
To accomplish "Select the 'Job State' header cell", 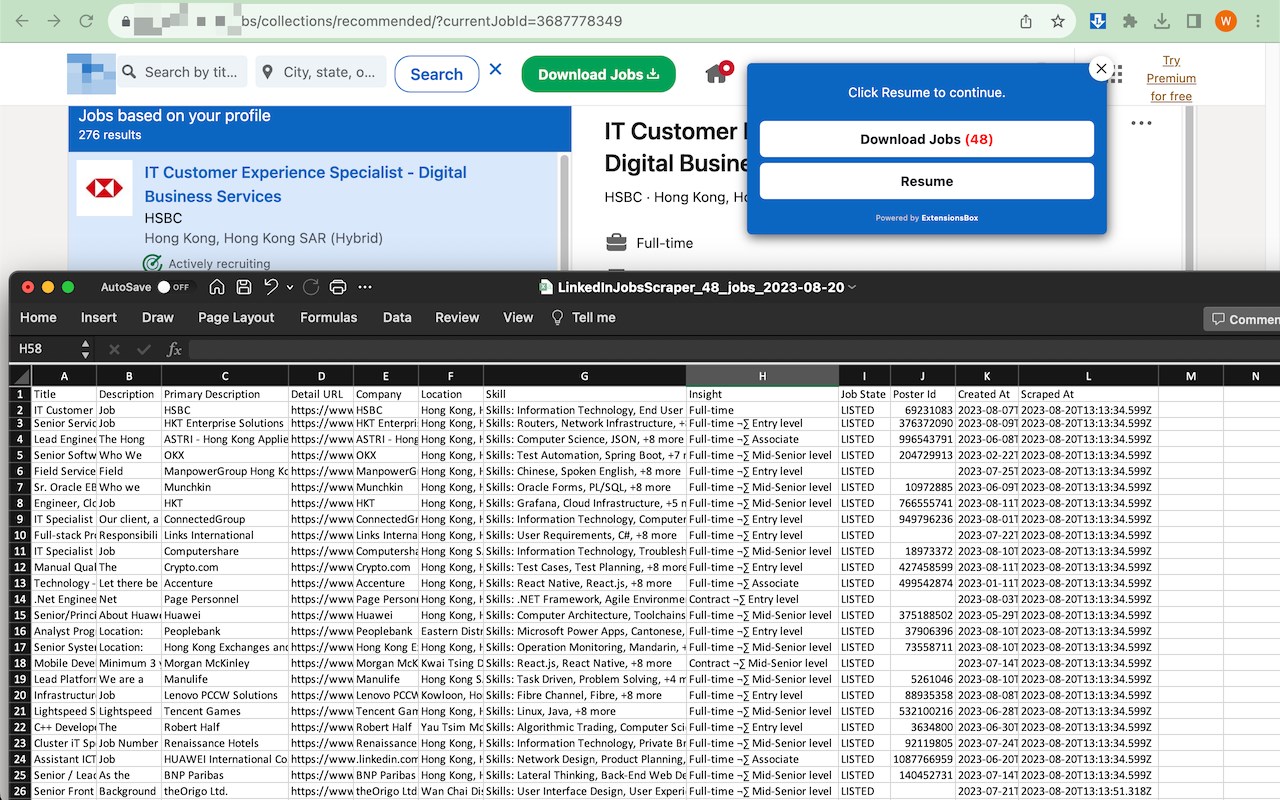I will (864, 394).
